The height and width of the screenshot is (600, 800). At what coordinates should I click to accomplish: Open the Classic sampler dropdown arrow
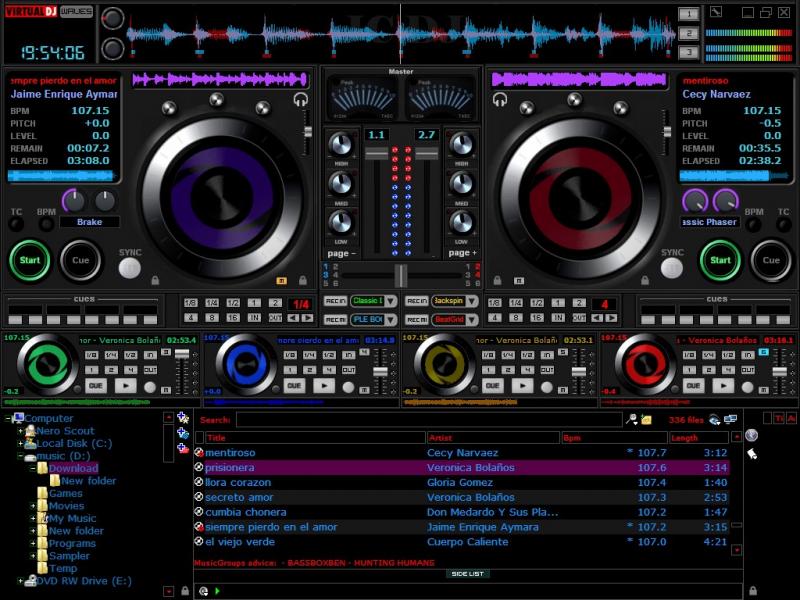coord(391,301)
